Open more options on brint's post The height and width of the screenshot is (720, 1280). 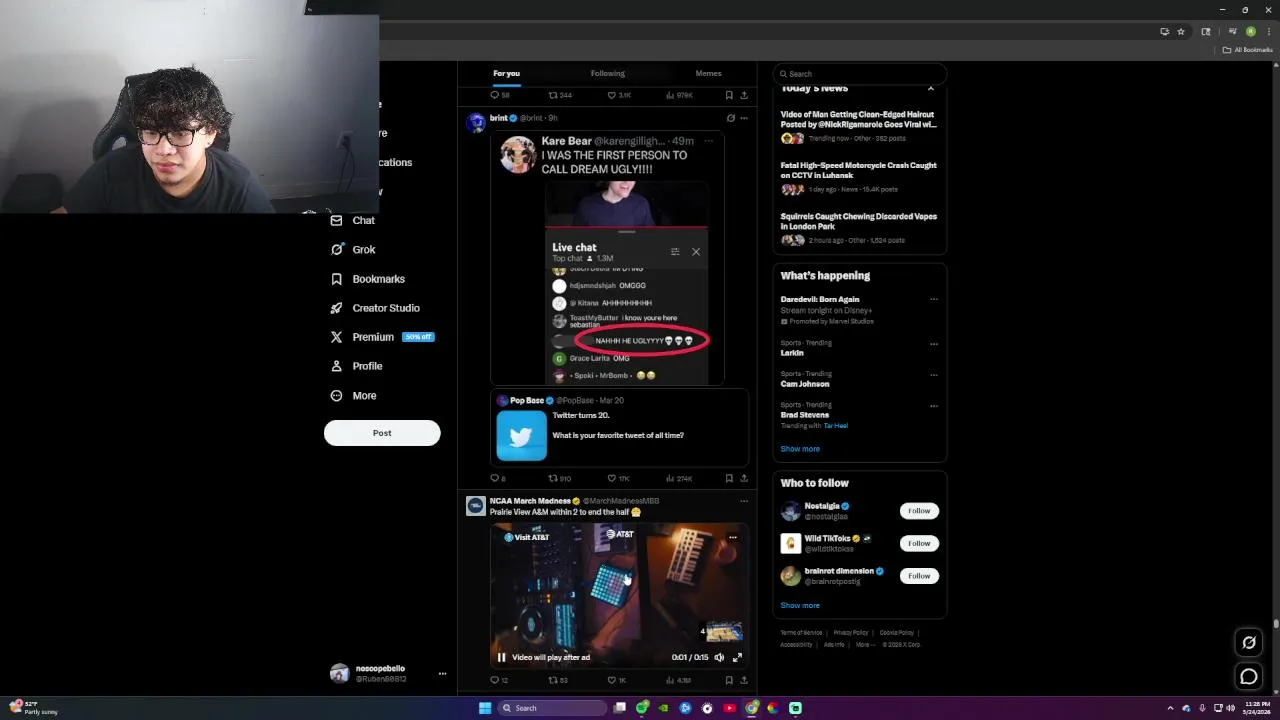743,118
